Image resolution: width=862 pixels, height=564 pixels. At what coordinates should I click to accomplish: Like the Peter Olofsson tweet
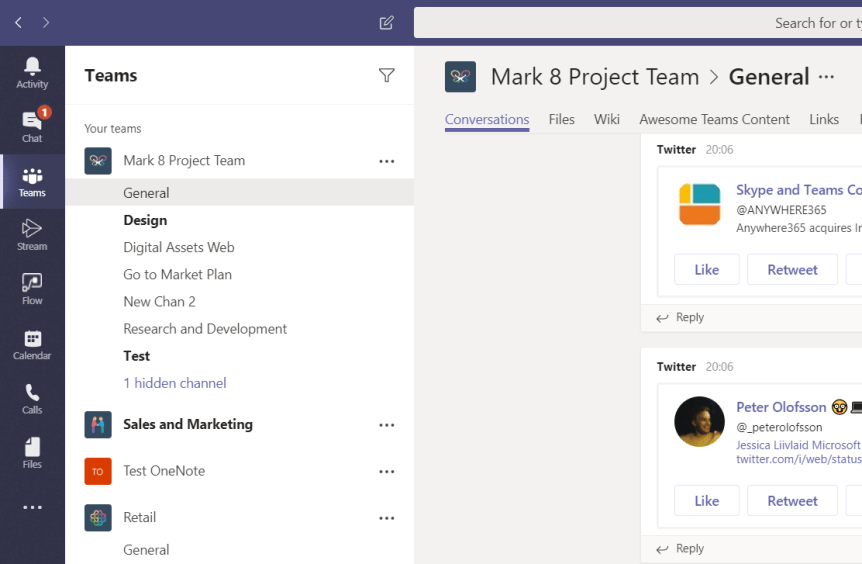pos(707,501)
